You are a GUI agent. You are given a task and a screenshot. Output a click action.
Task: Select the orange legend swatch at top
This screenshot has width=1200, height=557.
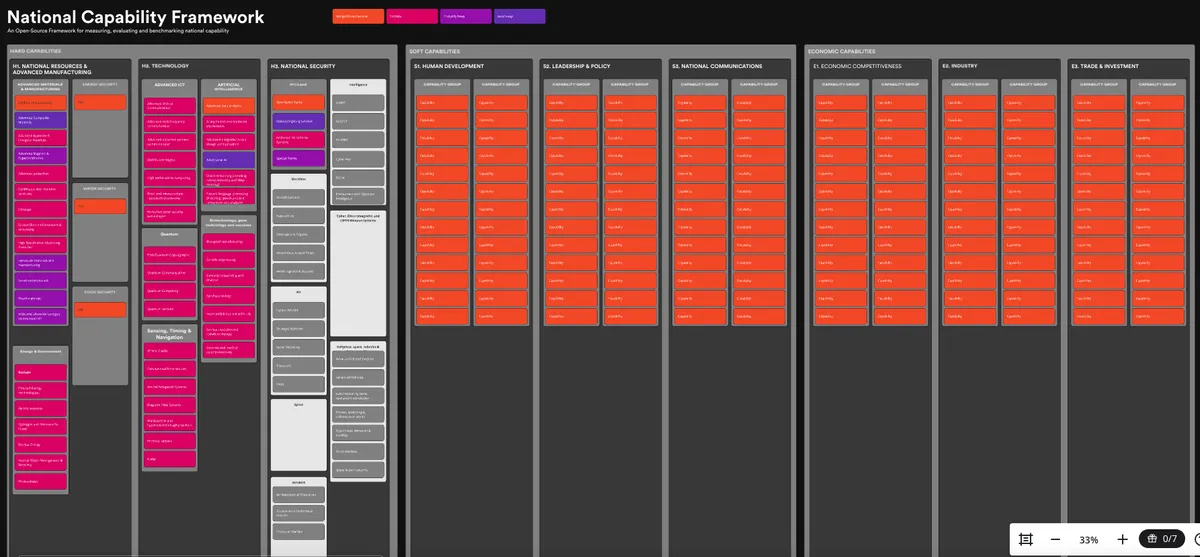point(357,16)
